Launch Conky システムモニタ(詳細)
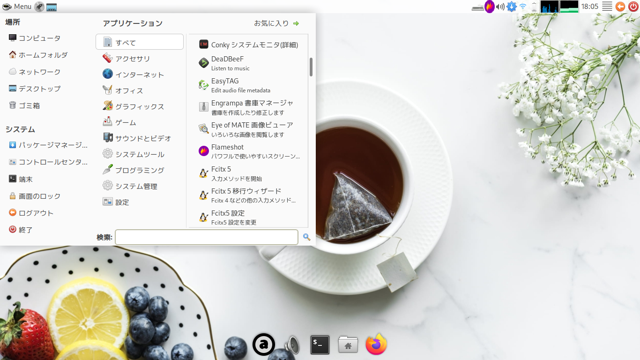The height and width of the screenshot is (360, 640). [x=249, y=44]
